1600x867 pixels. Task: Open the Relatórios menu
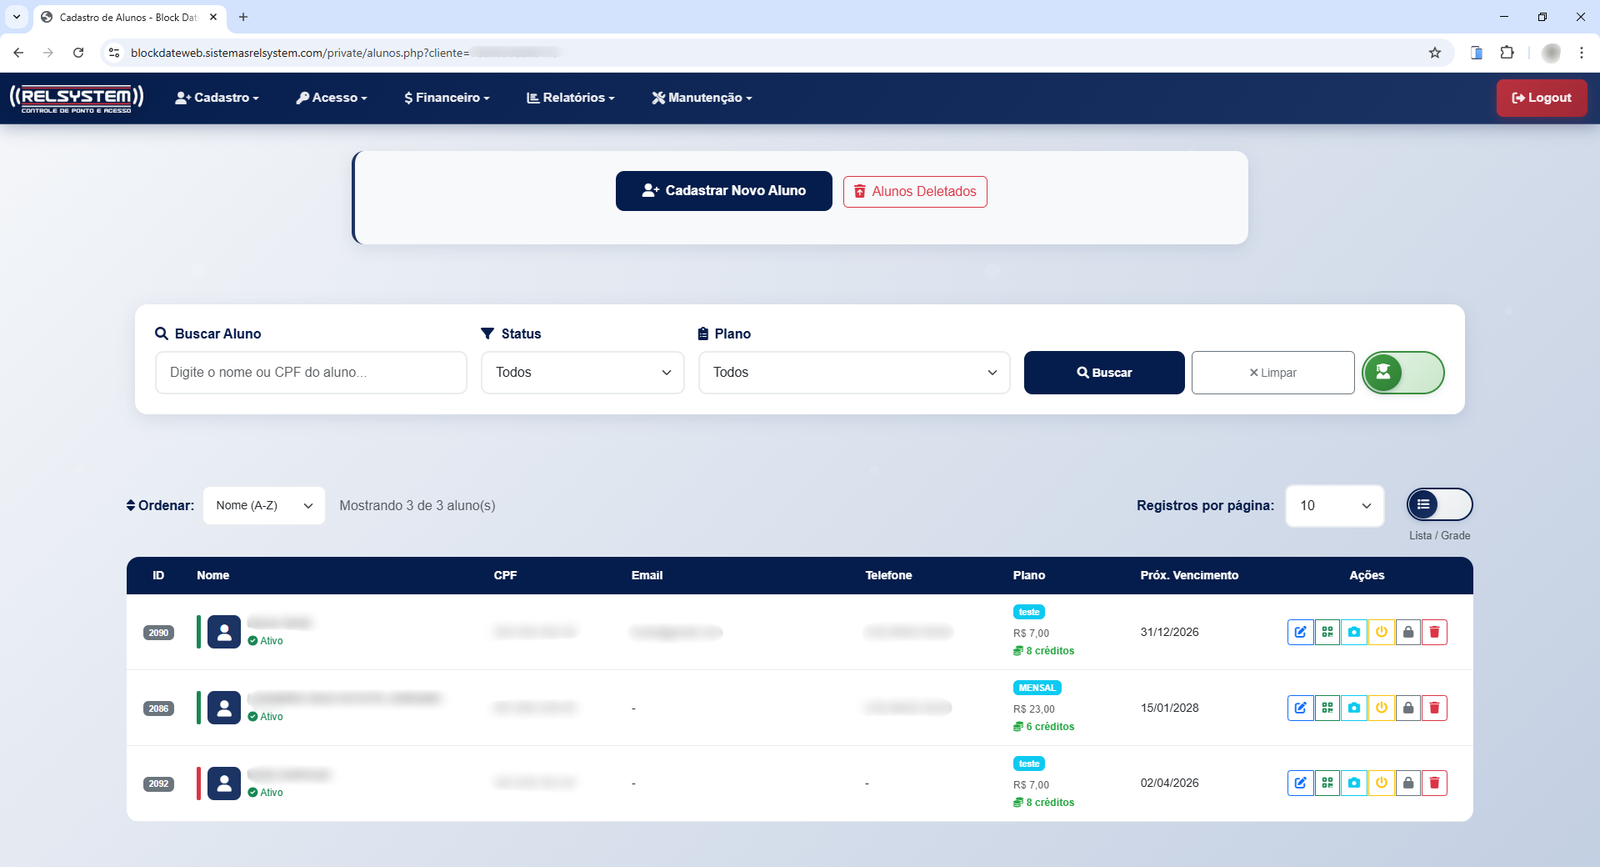point(571,98)
